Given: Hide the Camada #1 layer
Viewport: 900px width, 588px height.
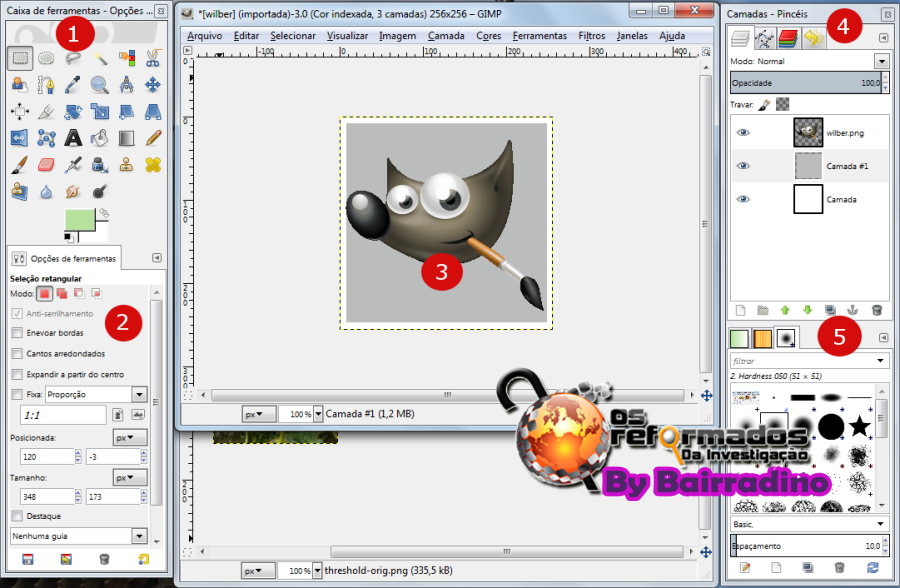Looking at the screenshot, I should (x=743, y=166).
